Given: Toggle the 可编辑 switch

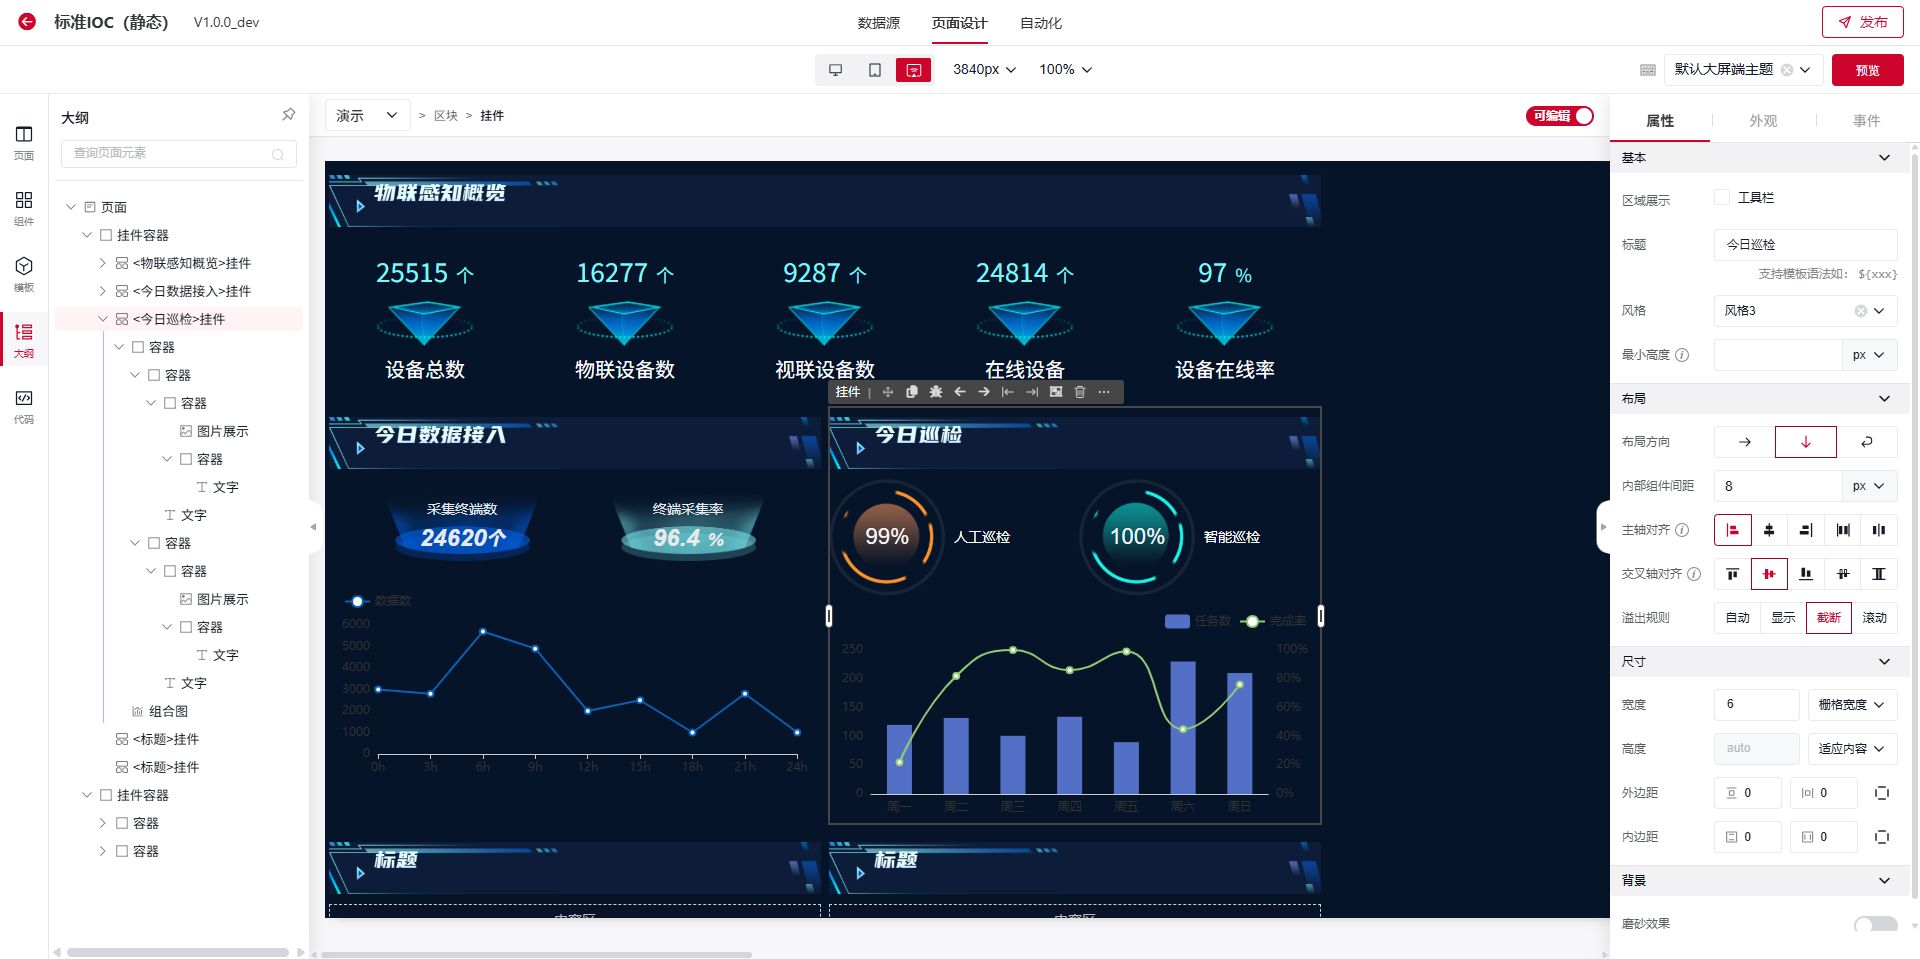Looking at the screenshot, I should 1559,116.
